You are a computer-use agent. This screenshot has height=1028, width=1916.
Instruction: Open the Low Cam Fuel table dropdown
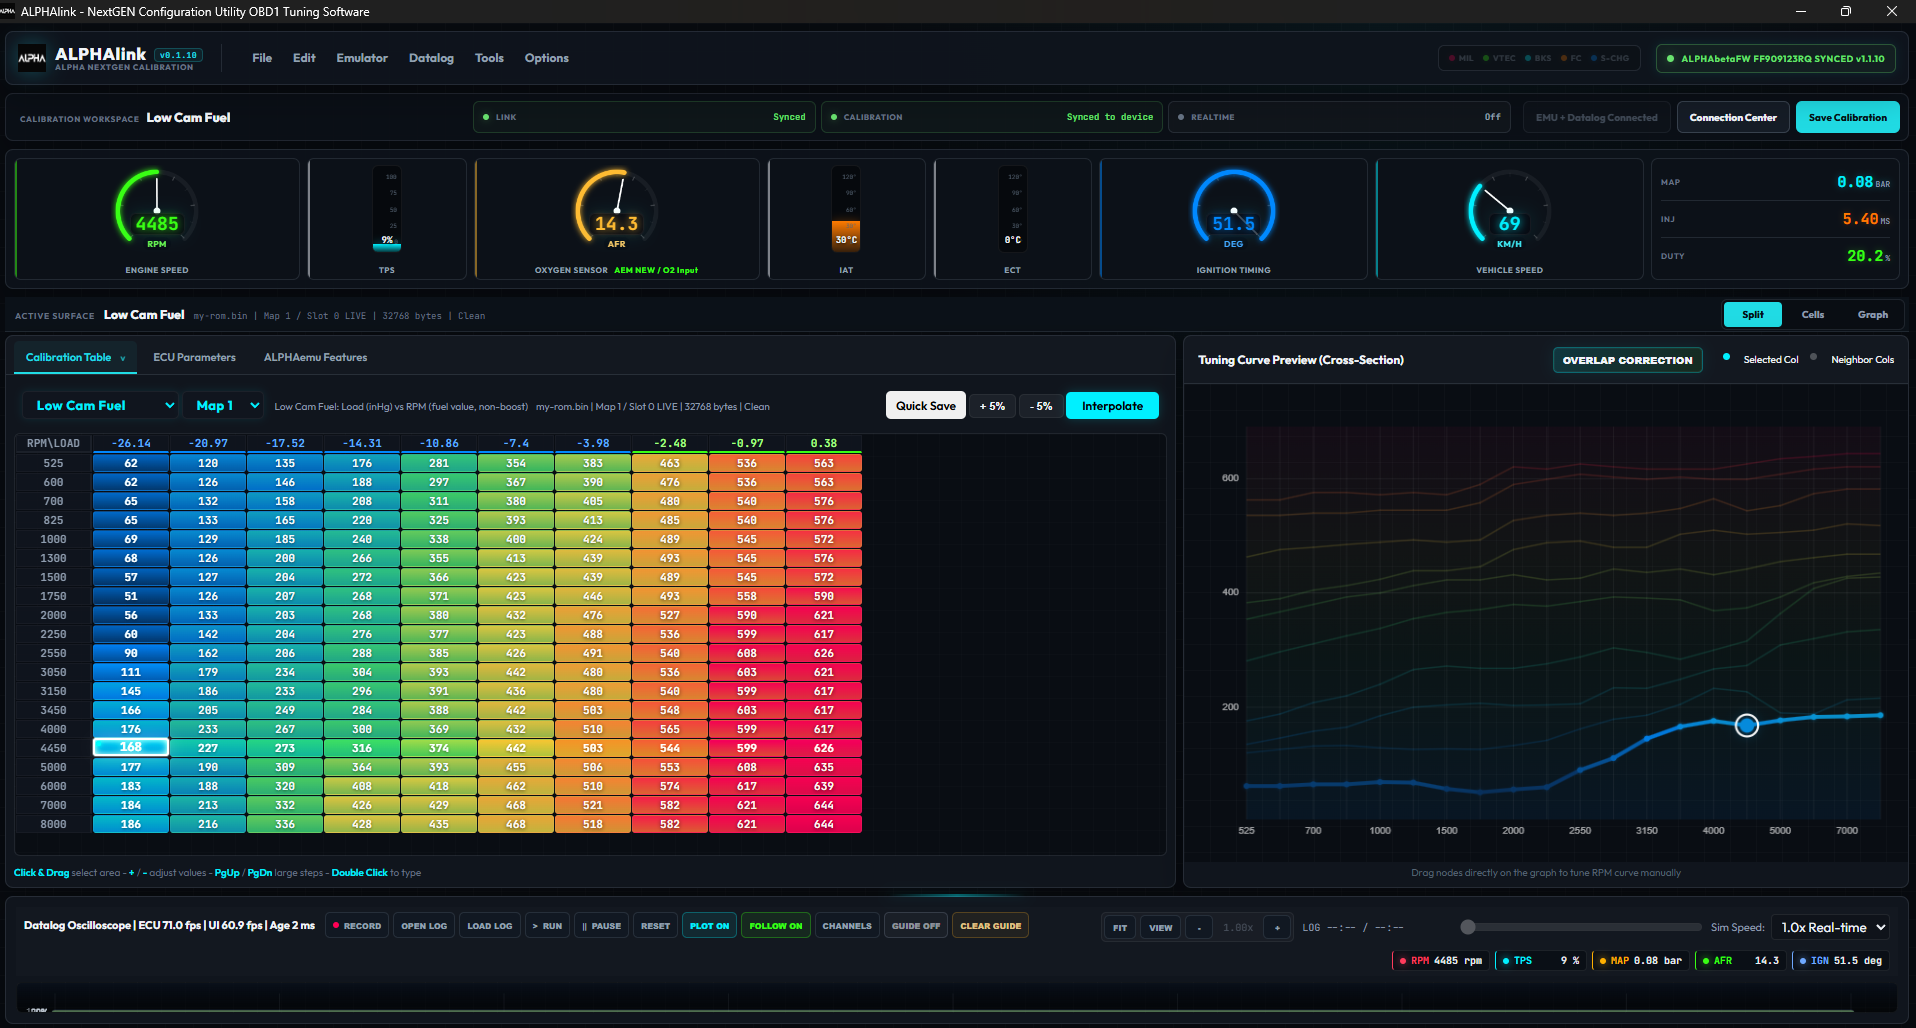coord(100,406)
